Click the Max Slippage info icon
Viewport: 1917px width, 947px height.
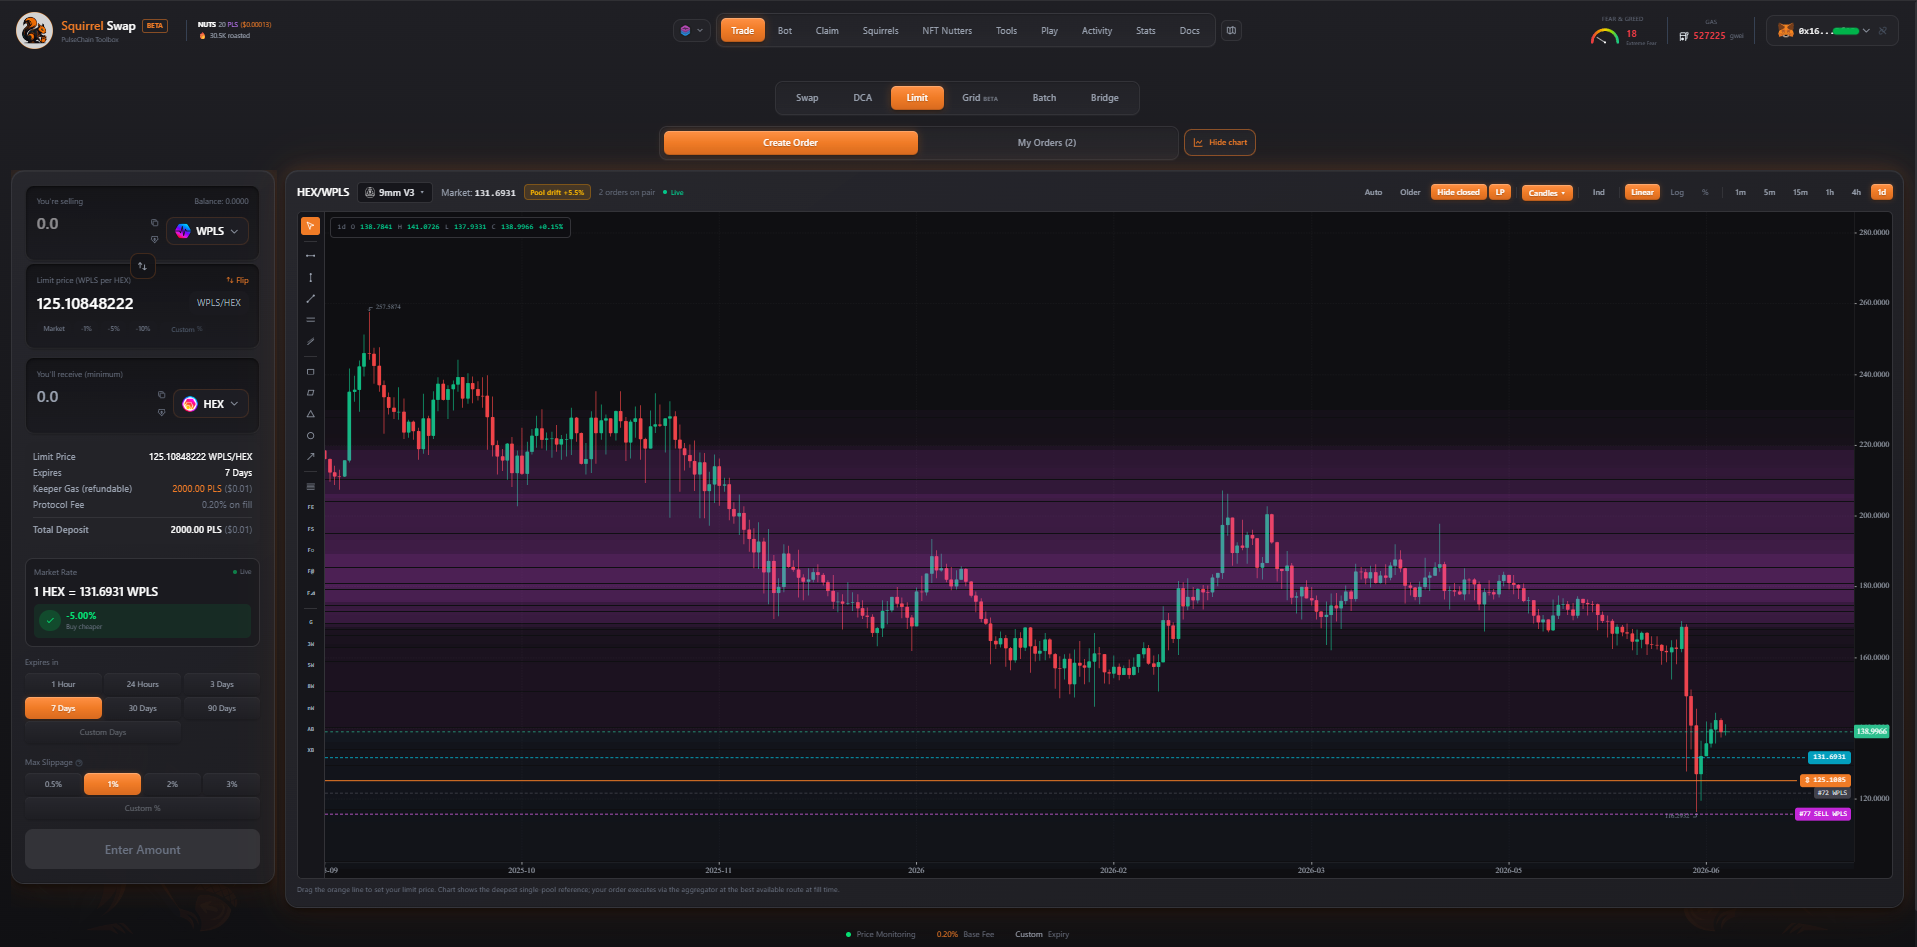point(79,763)
